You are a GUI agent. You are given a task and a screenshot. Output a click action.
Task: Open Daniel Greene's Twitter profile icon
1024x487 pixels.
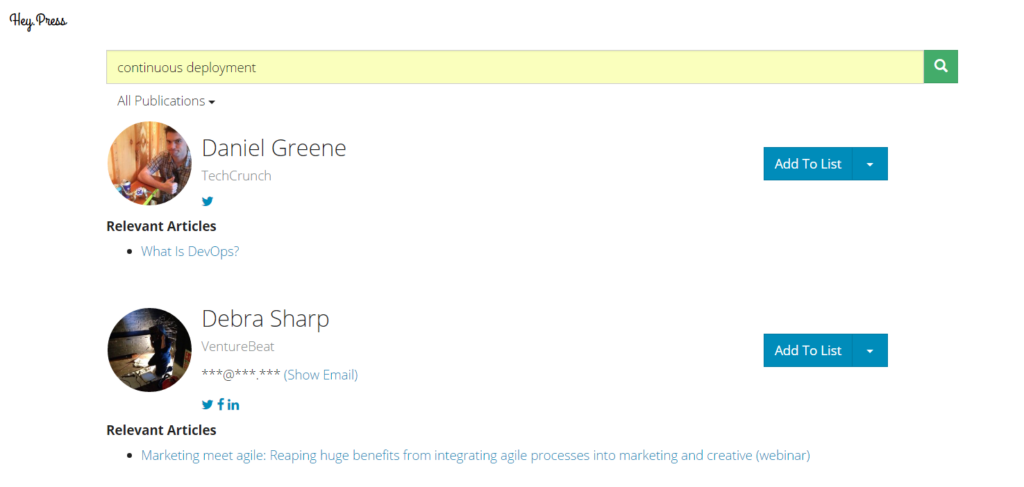208,201
